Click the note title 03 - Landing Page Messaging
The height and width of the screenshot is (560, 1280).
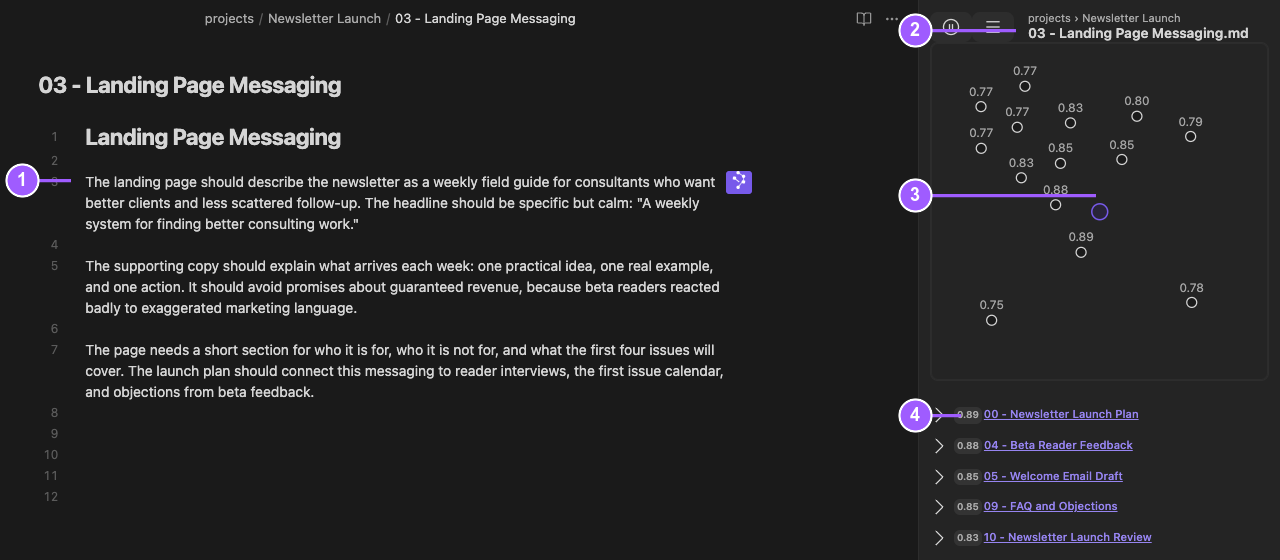pyautogui.click(x=190, y=86)
